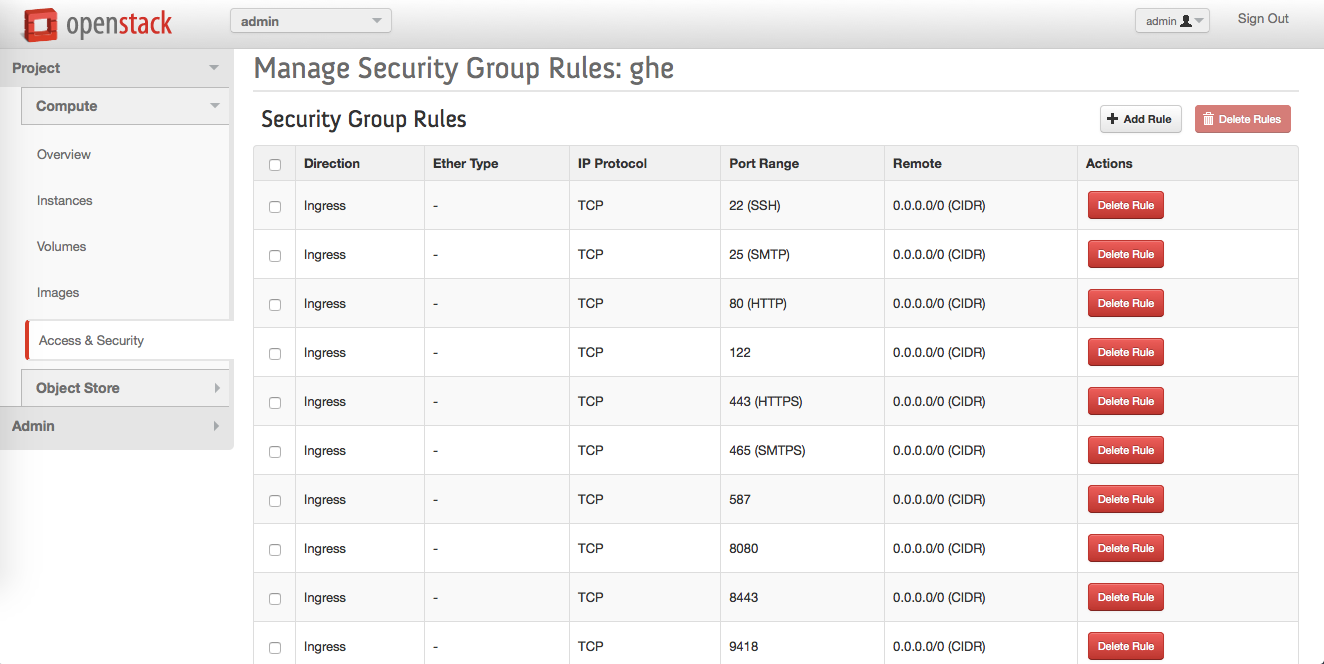Open the Overview page
The image size is (1324, 664).
64,155
